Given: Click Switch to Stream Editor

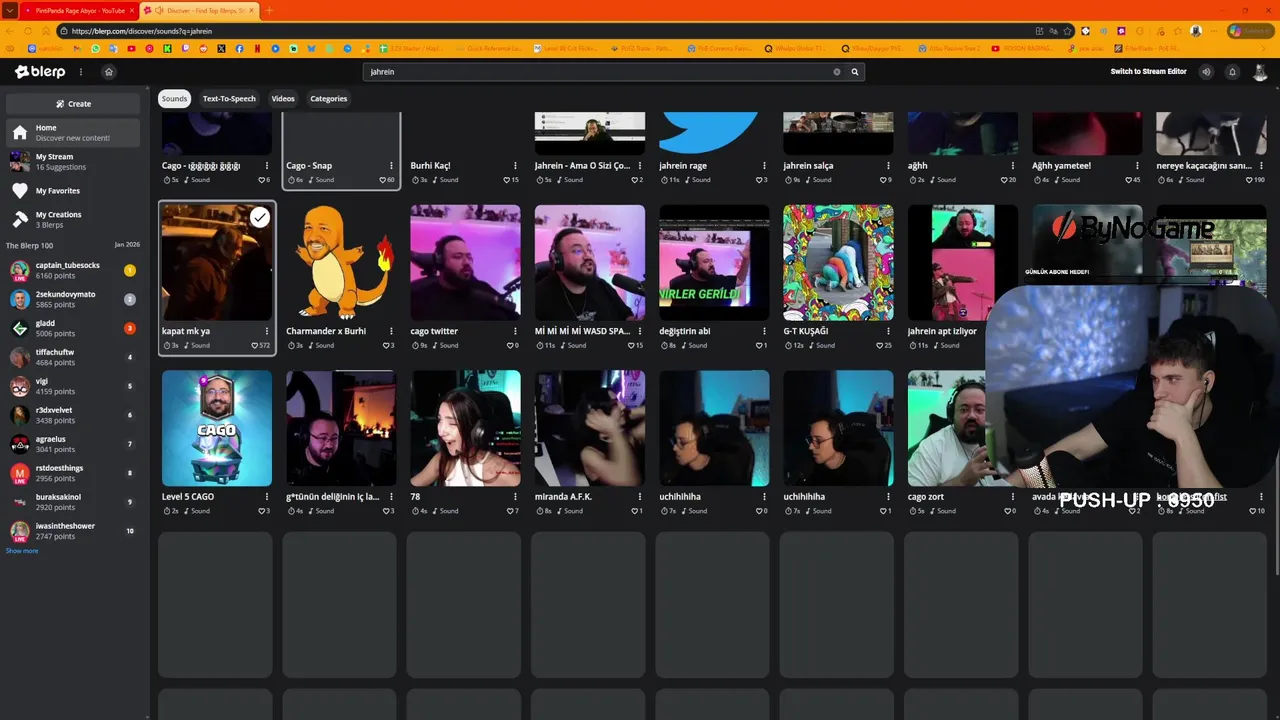Looking at the screenshot, I should click(1148, 72).
